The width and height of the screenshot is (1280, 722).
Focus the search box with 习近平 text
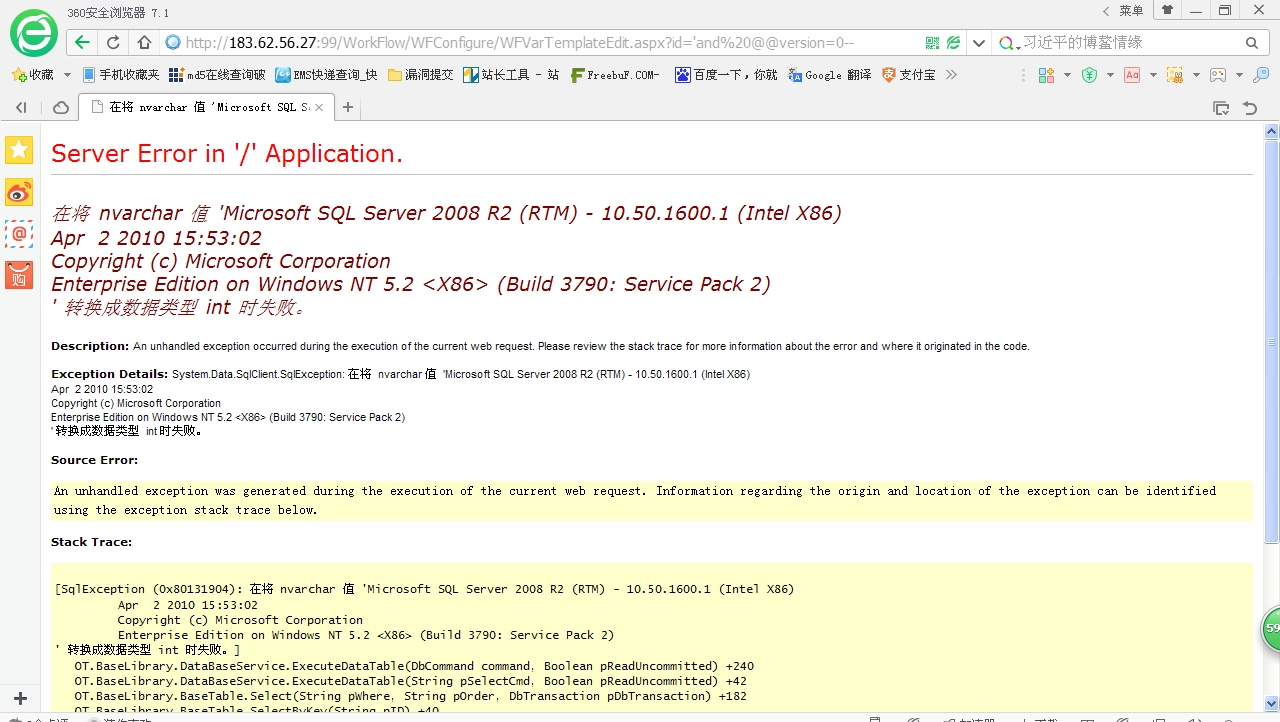(1130, 43)
